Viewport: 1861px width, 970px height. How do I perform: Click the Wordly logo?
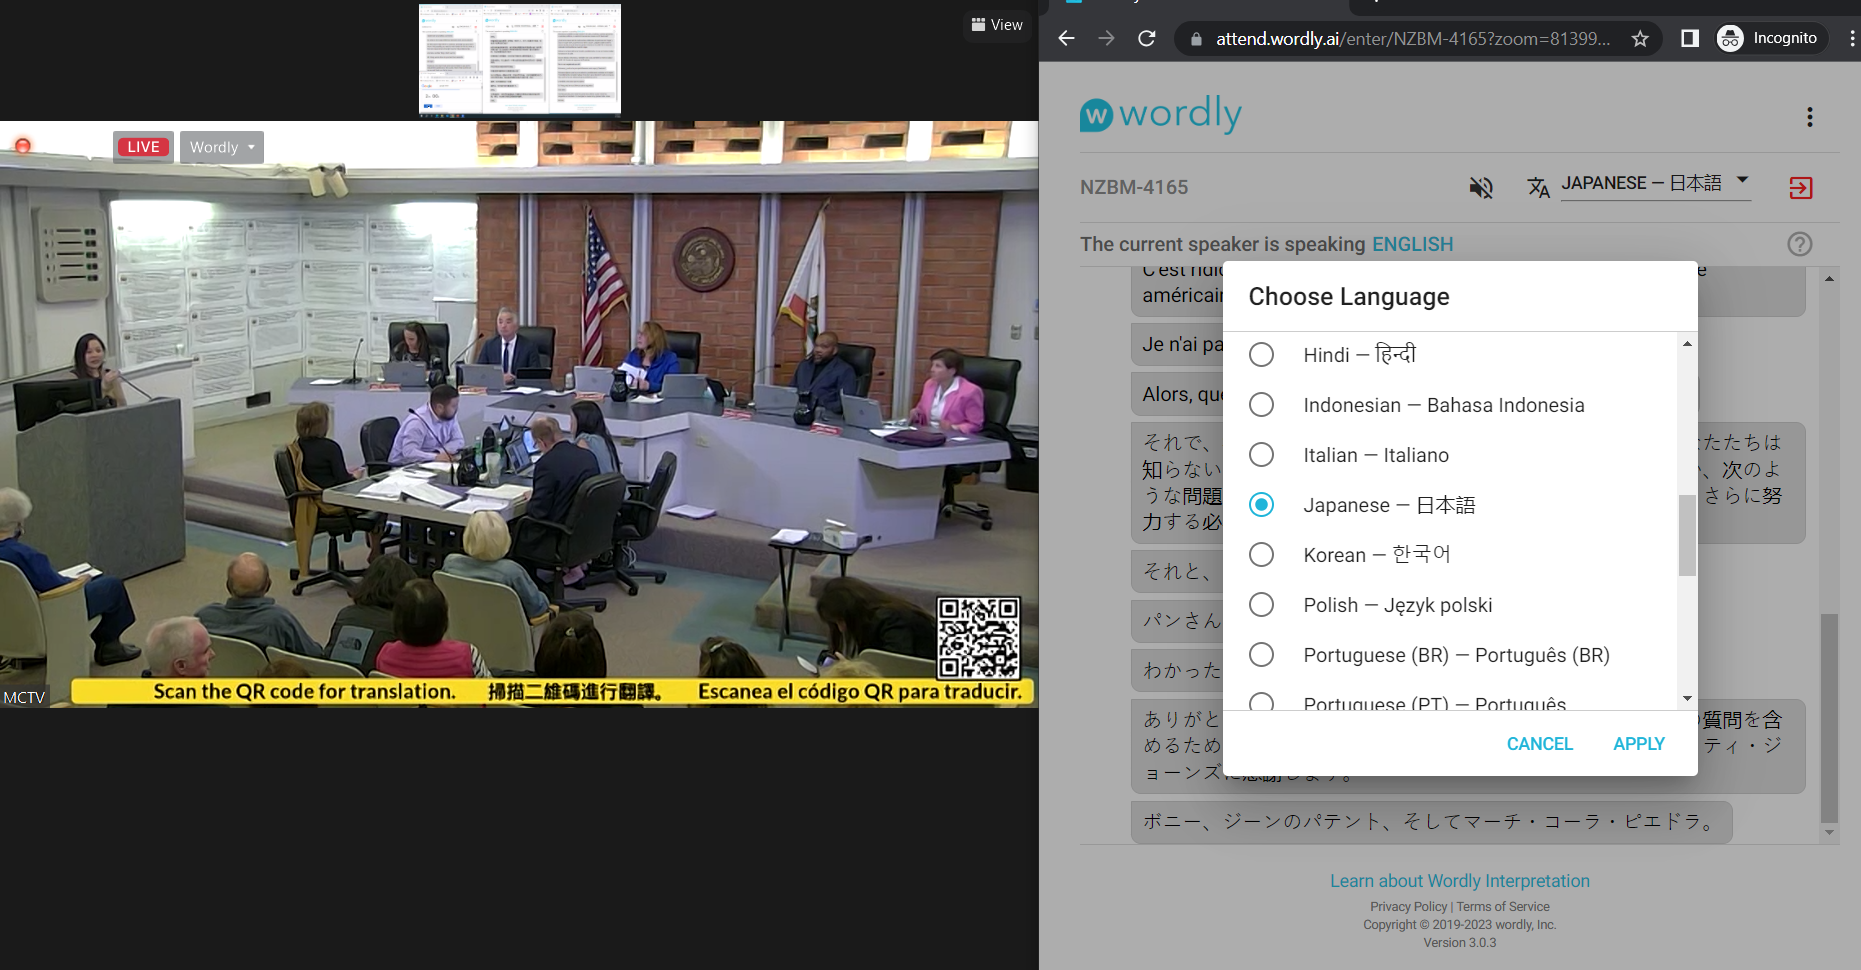1159,114
